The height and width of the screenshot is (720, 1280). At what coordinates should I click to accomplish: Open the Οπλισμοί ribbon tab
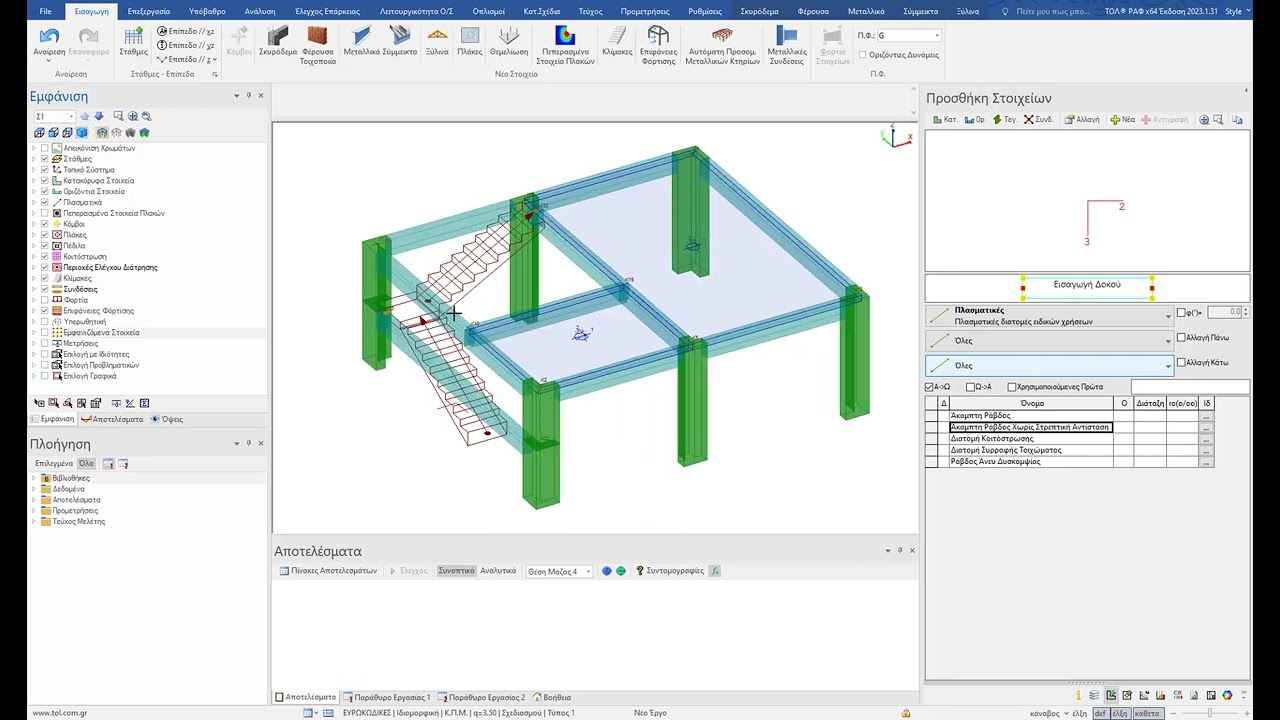point(488,11)
